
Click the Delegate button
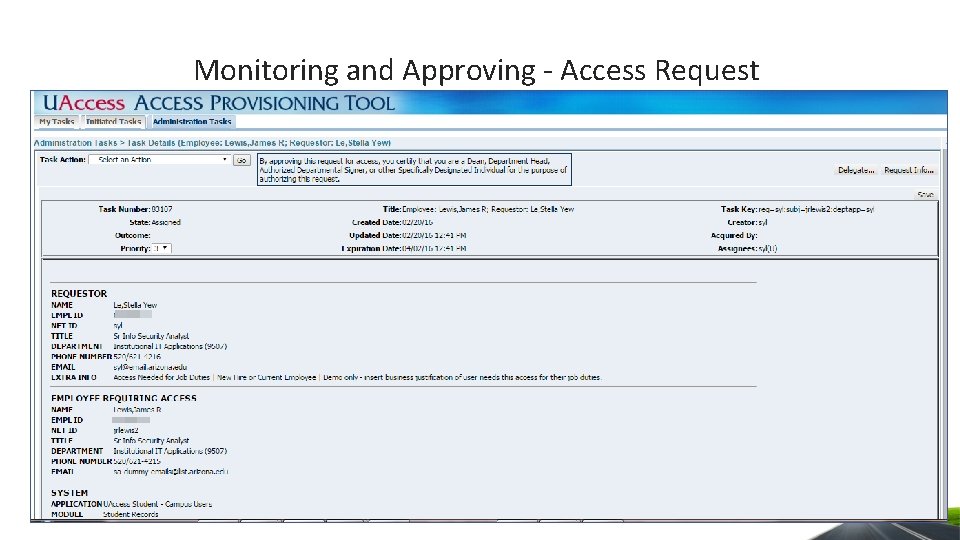856,170
